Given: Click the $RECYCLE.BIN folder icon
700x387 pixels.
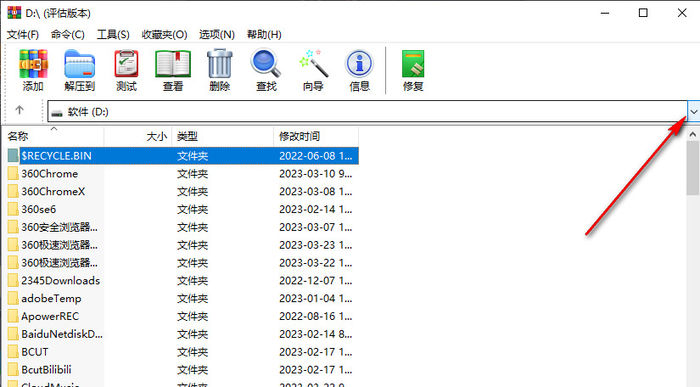Looking at the screenshot, I should pyautogui.click(x=13, y=156).
